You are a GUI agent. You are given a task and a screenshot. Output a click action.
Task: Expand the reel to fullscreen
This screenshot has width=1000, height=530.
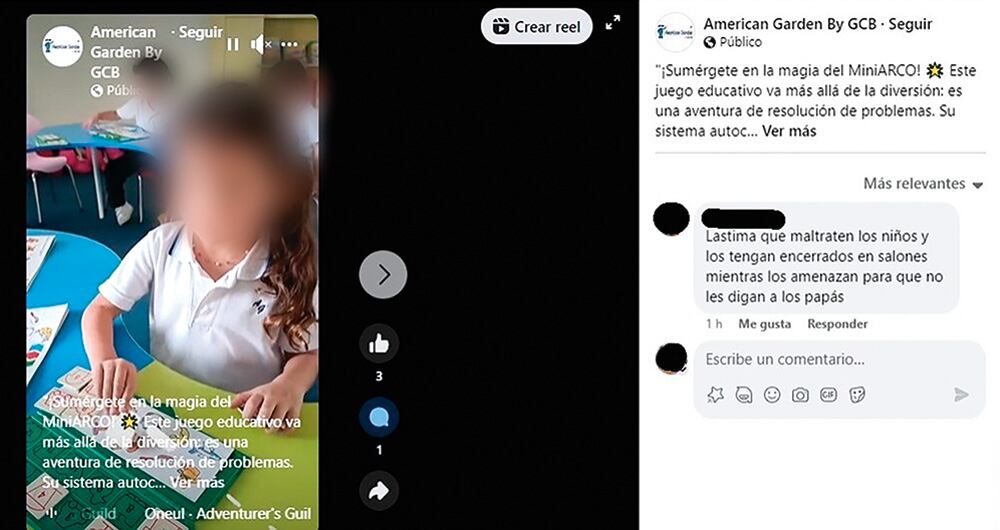[x=613, y=23]
